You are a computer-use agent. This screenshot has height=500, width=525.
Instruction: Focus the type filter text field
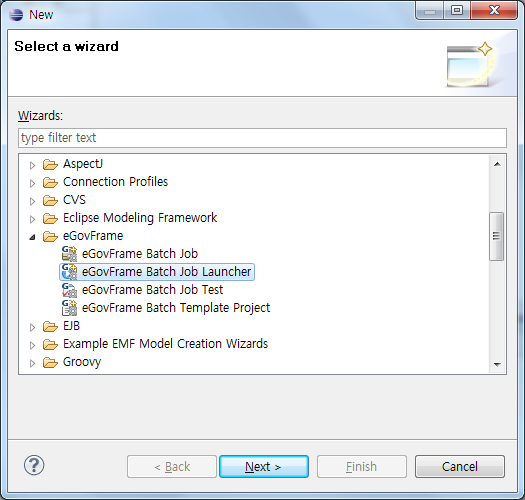coord(262,138)
